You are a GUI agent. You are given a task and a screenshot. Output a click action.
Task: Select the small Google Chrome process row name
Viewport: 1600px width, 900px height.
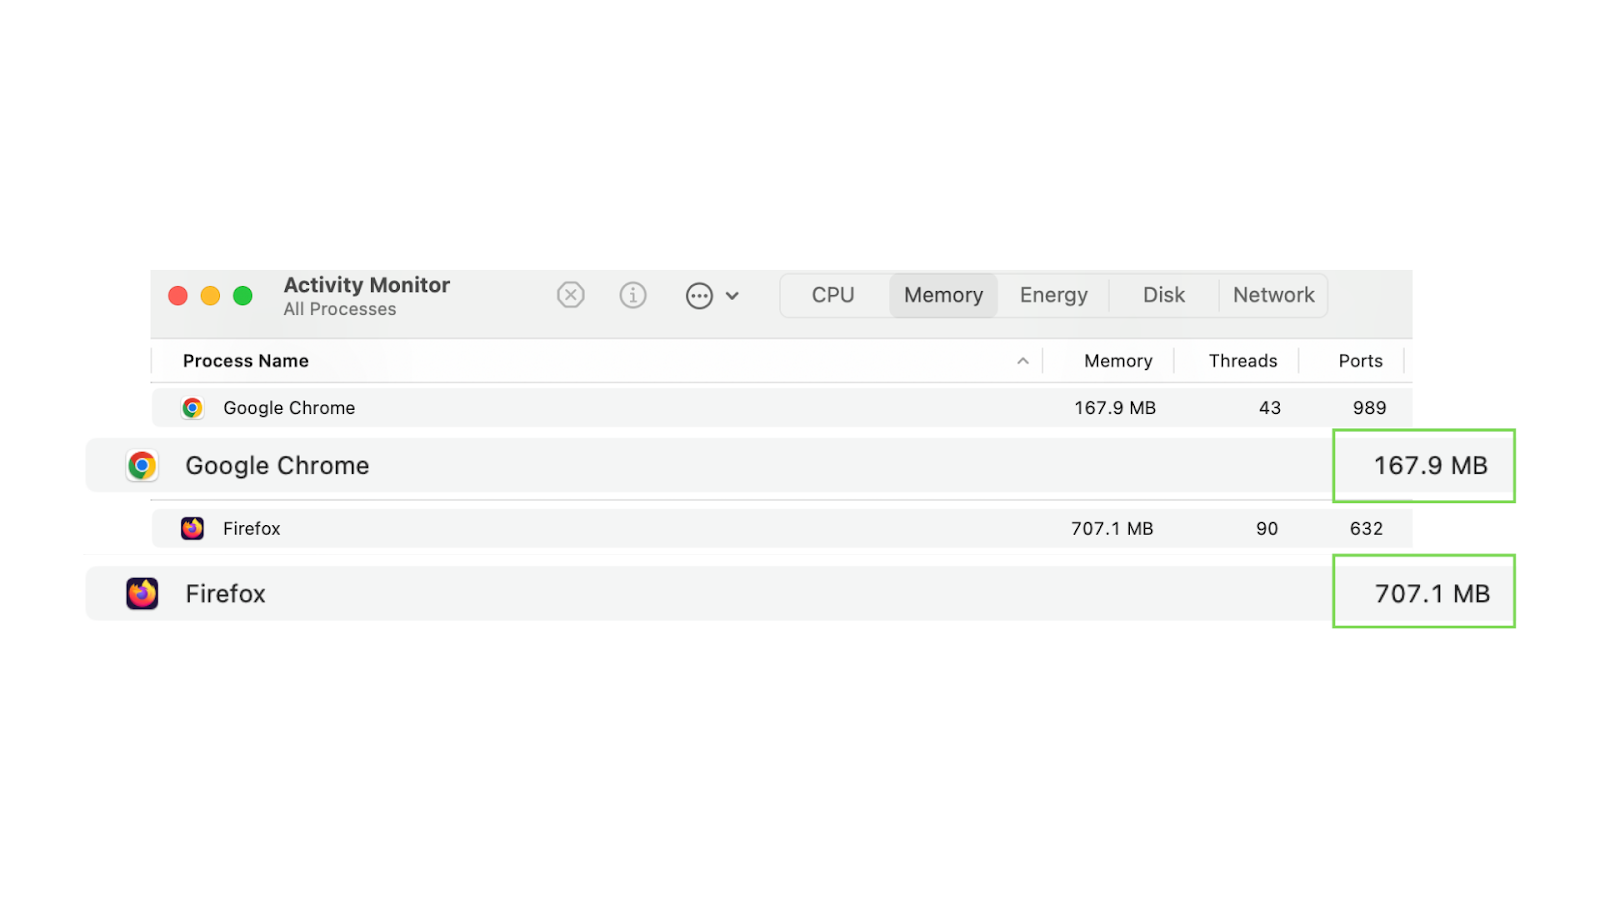pos(289,408)
